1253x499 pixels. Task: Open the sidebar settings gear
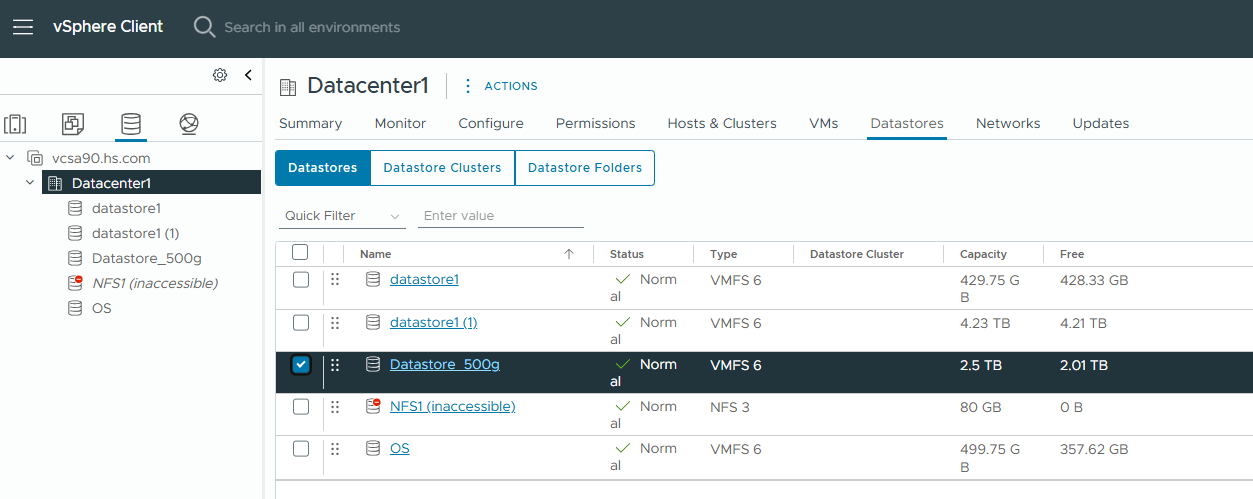click(x=220, y=75)
